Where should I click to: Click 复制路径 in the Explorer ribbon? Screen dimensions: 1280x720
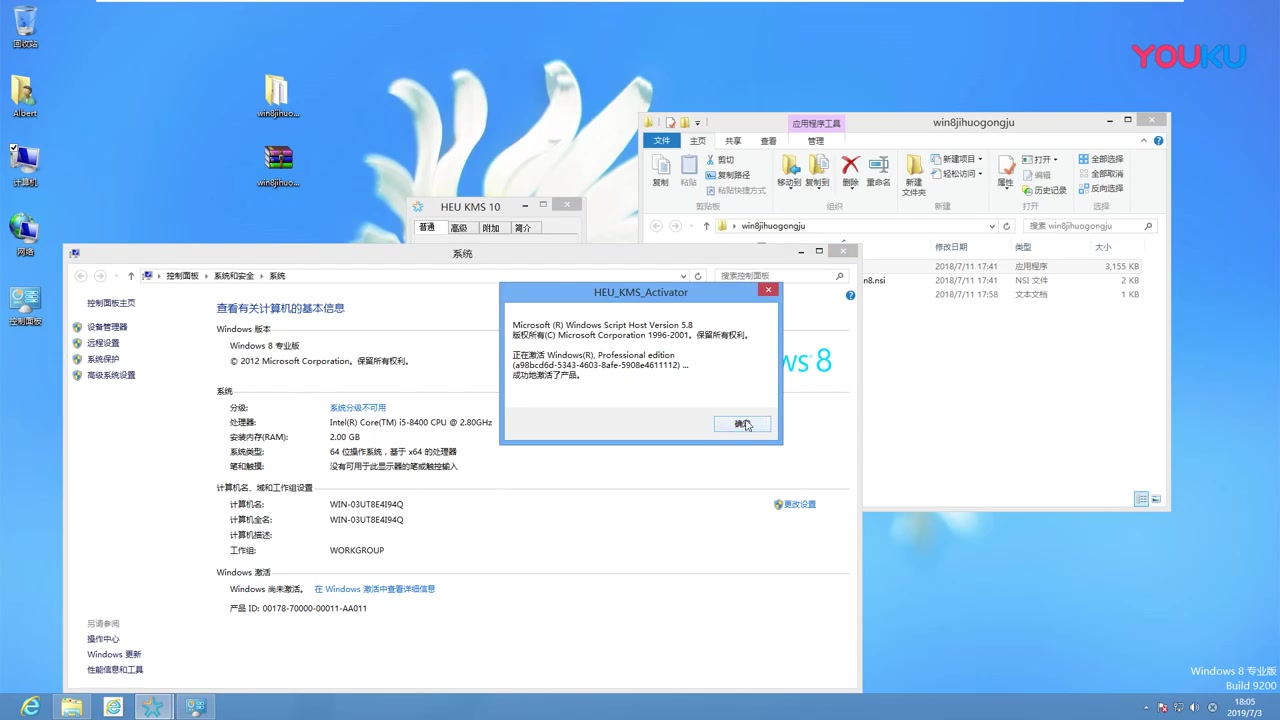coord(727,175)
